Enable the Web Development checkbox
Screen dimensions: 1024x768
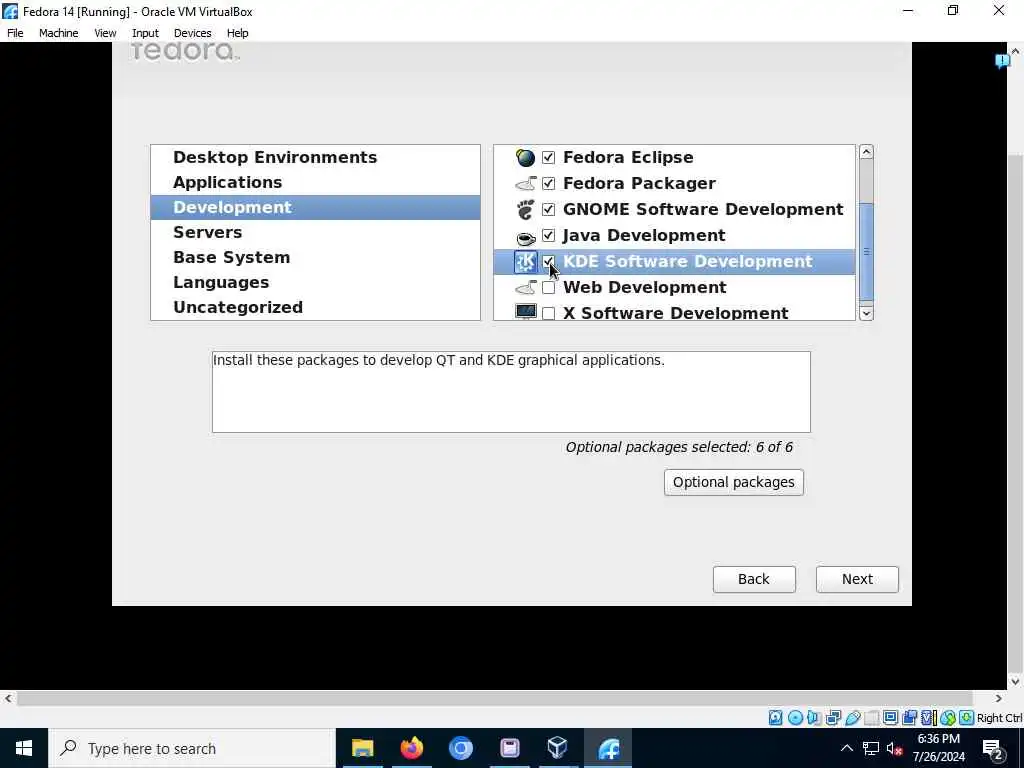click(549, 287)
